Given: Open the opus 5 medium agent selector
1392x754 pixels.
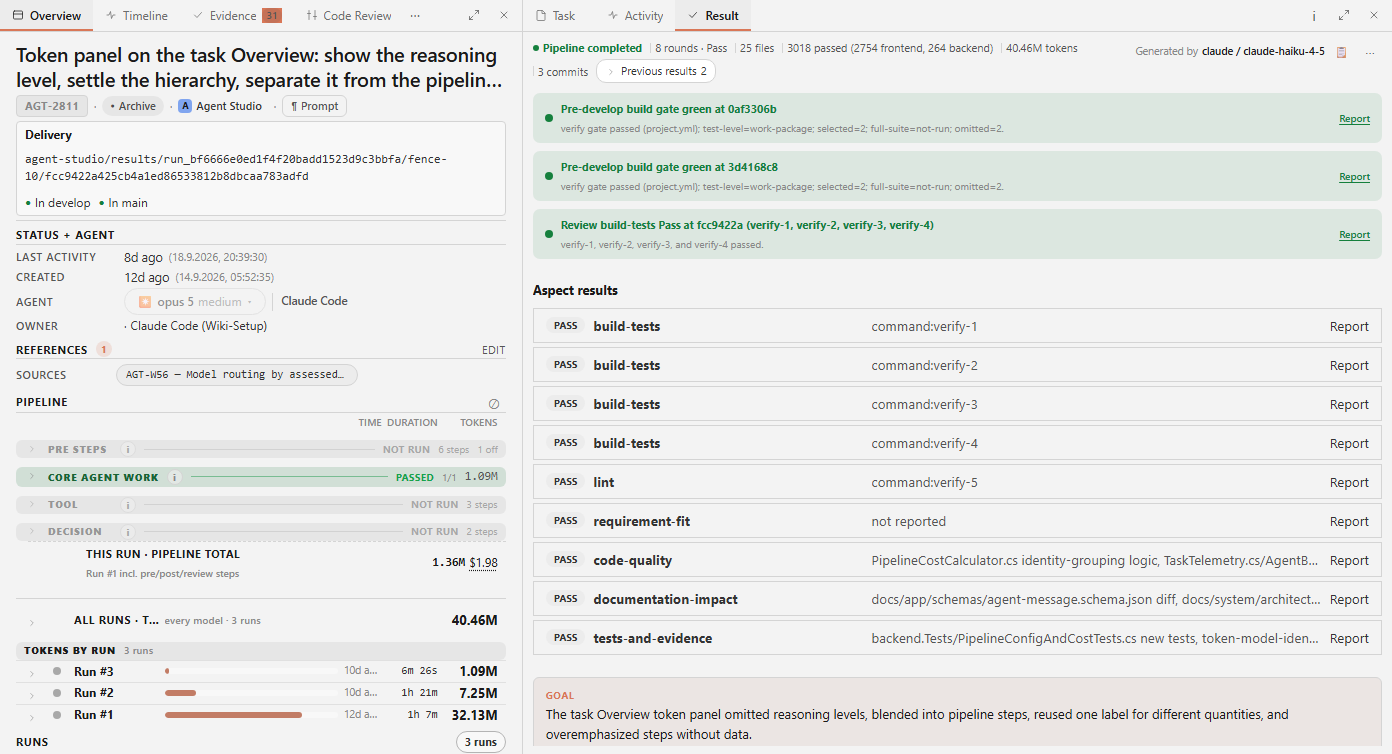Looking at the screenshot, I should tap(195, 302).
